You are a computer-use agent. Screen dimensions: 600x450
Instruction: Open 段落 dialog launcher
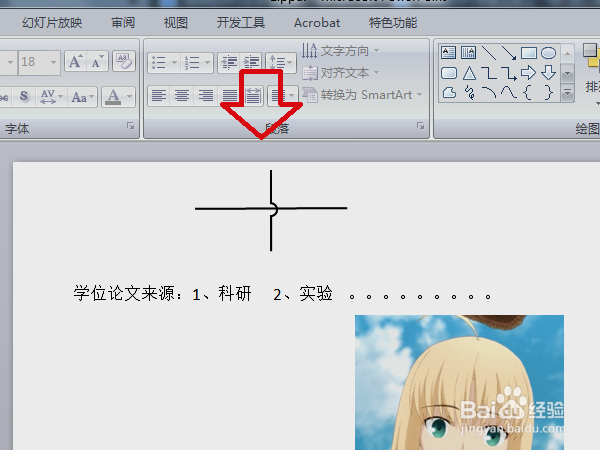pos(420,126)
